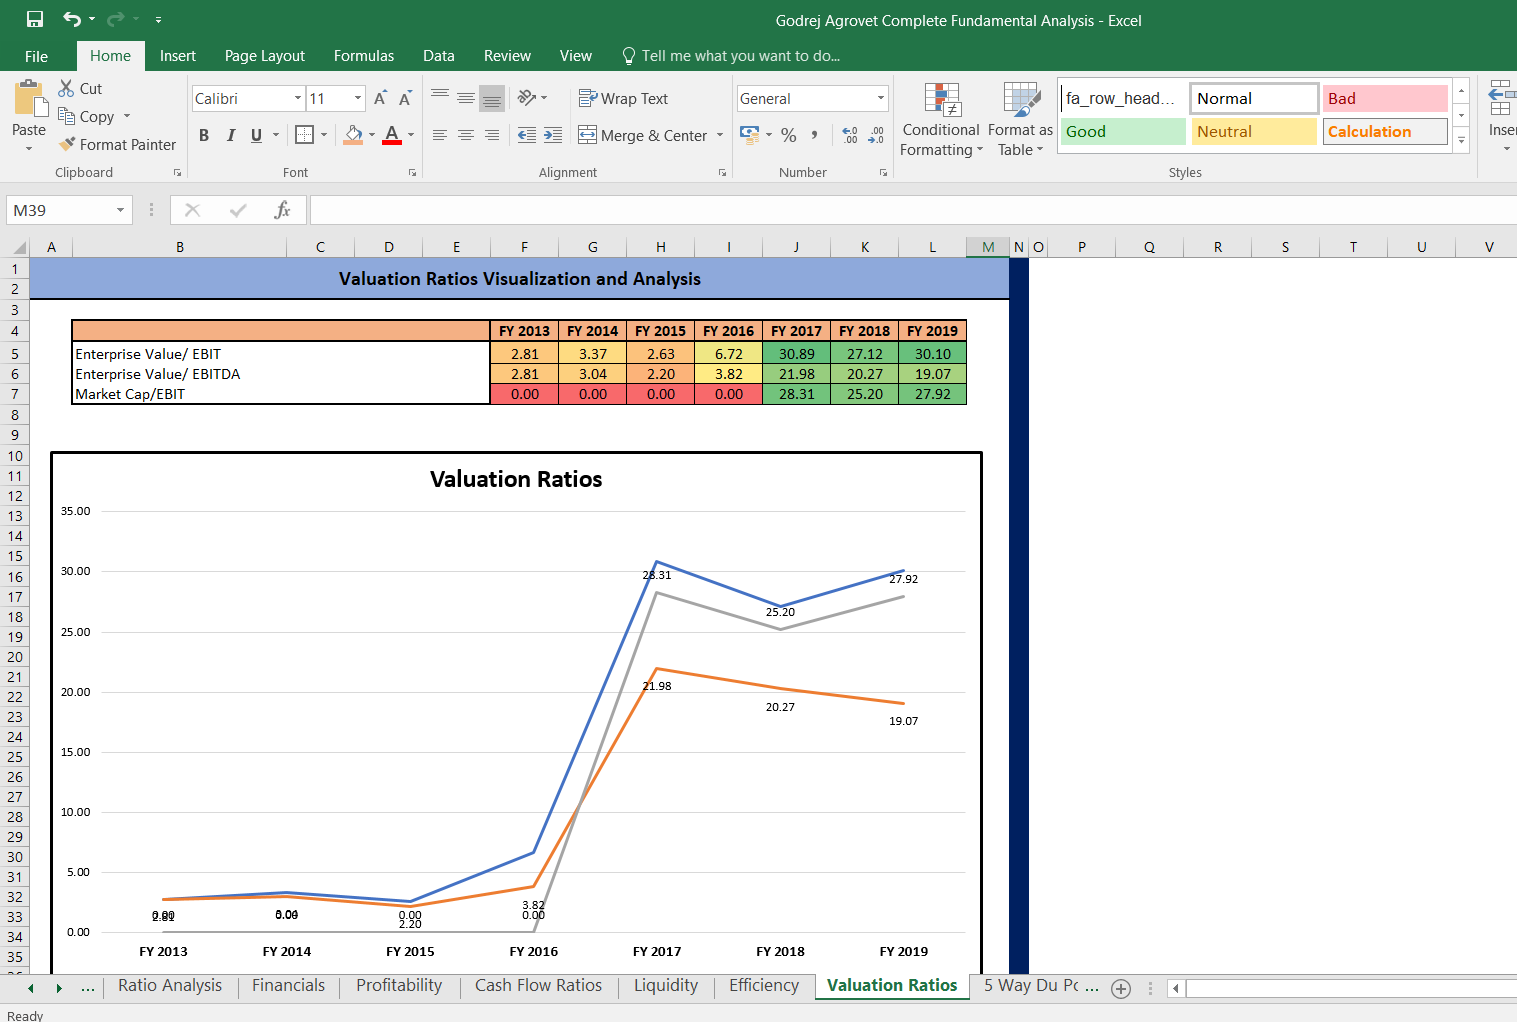Click Decrease Decimal icon

click(x=876, y=135)
